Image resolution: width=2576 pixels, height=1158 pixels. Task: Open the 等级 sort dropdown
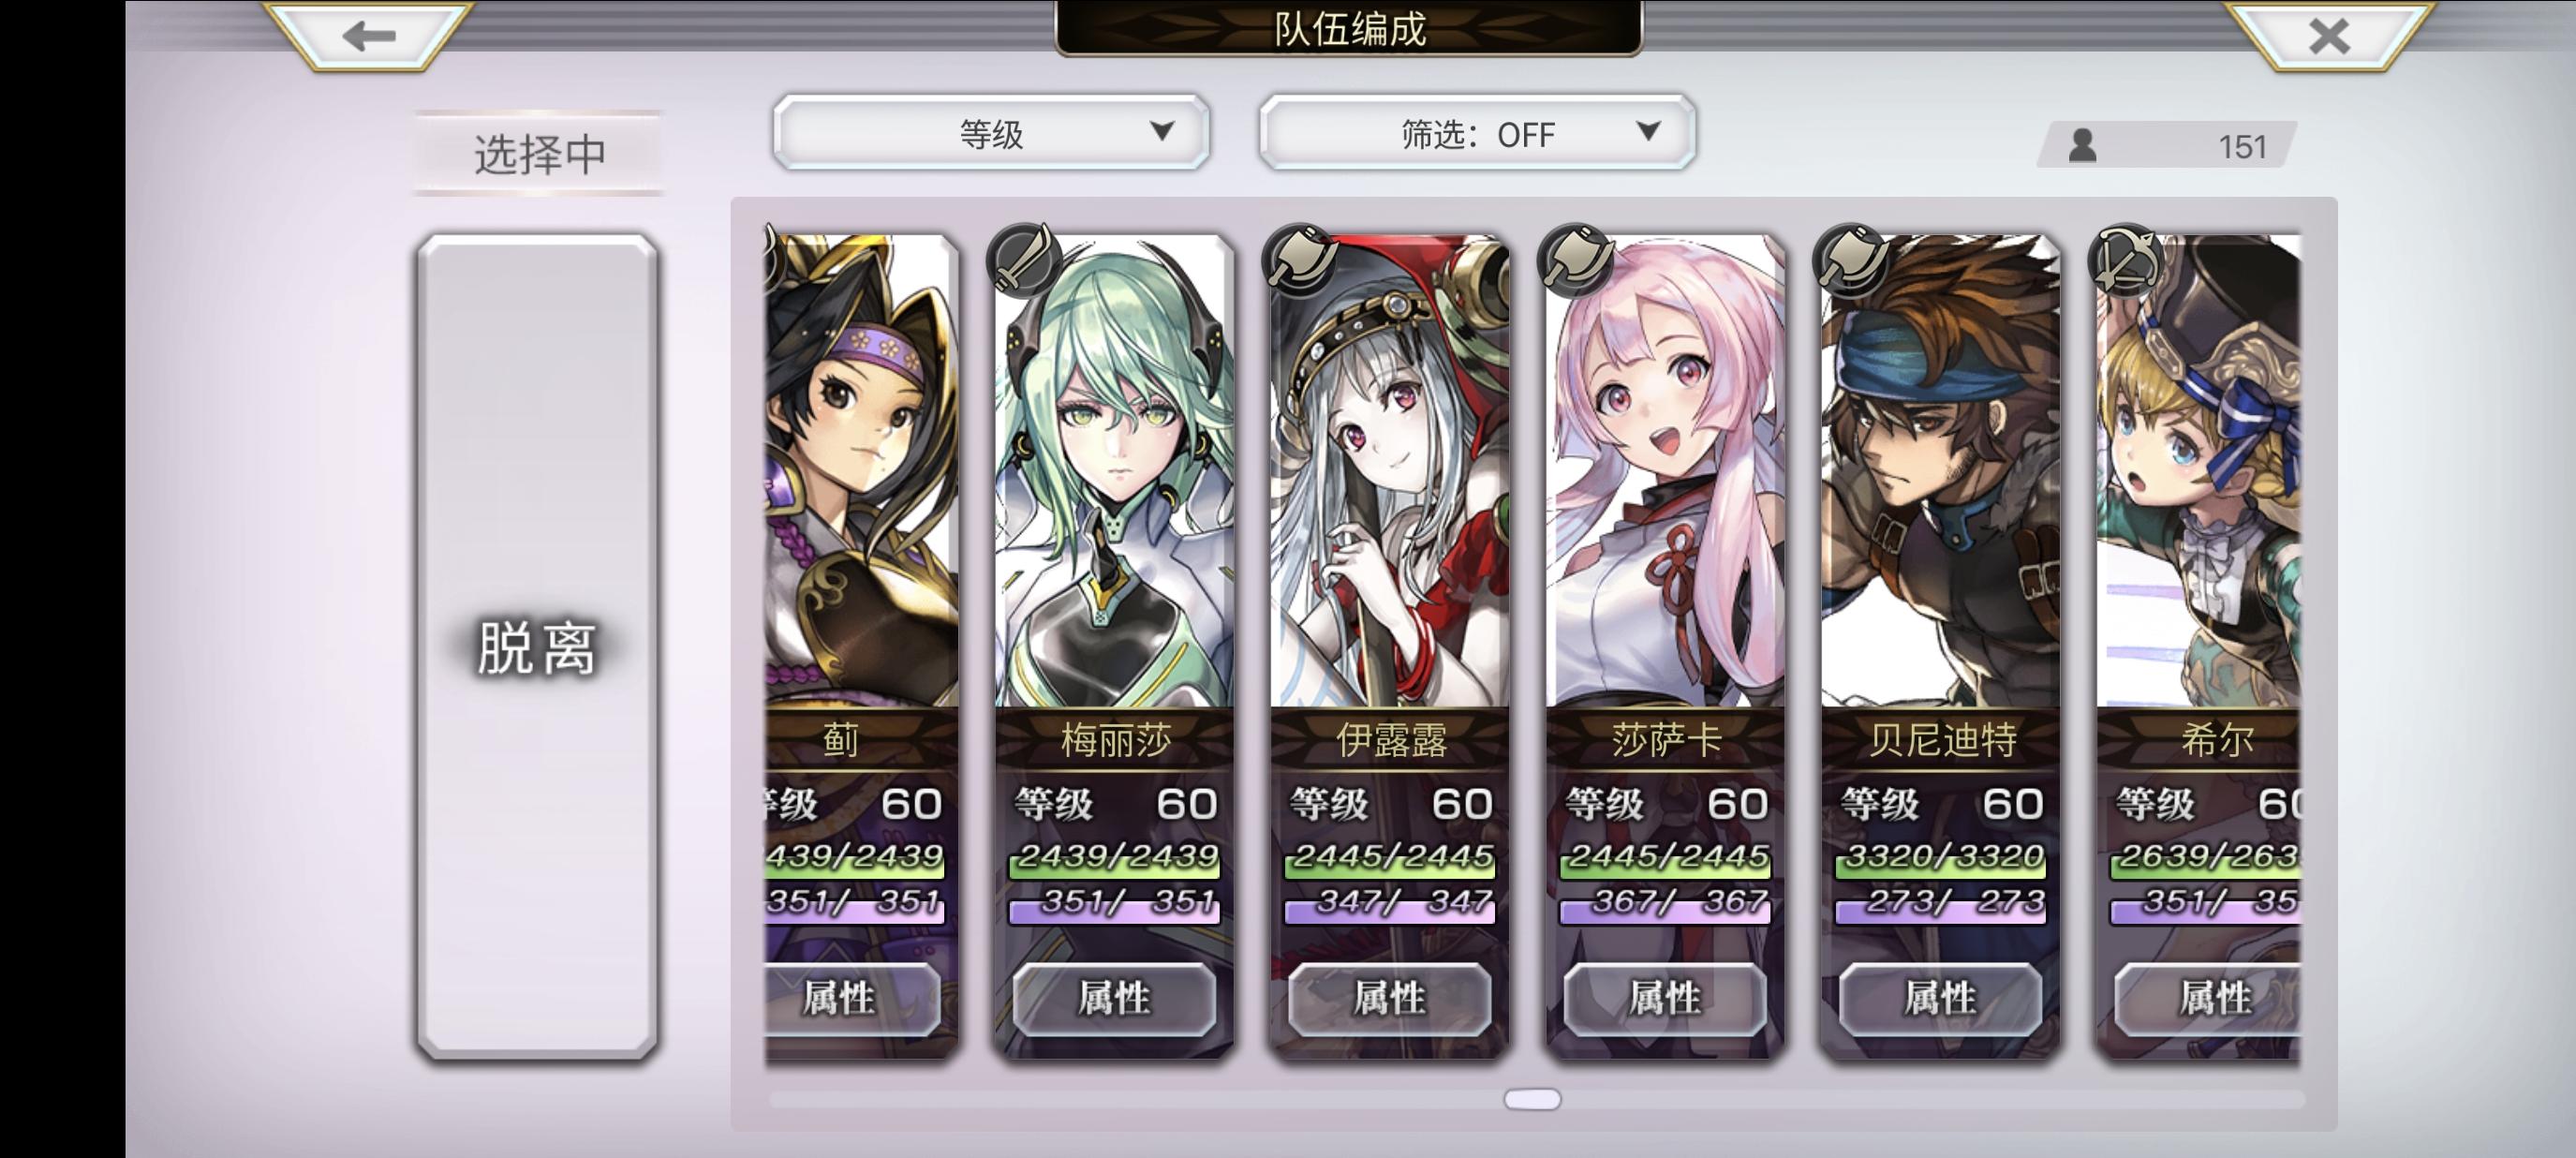click(991, 132)
